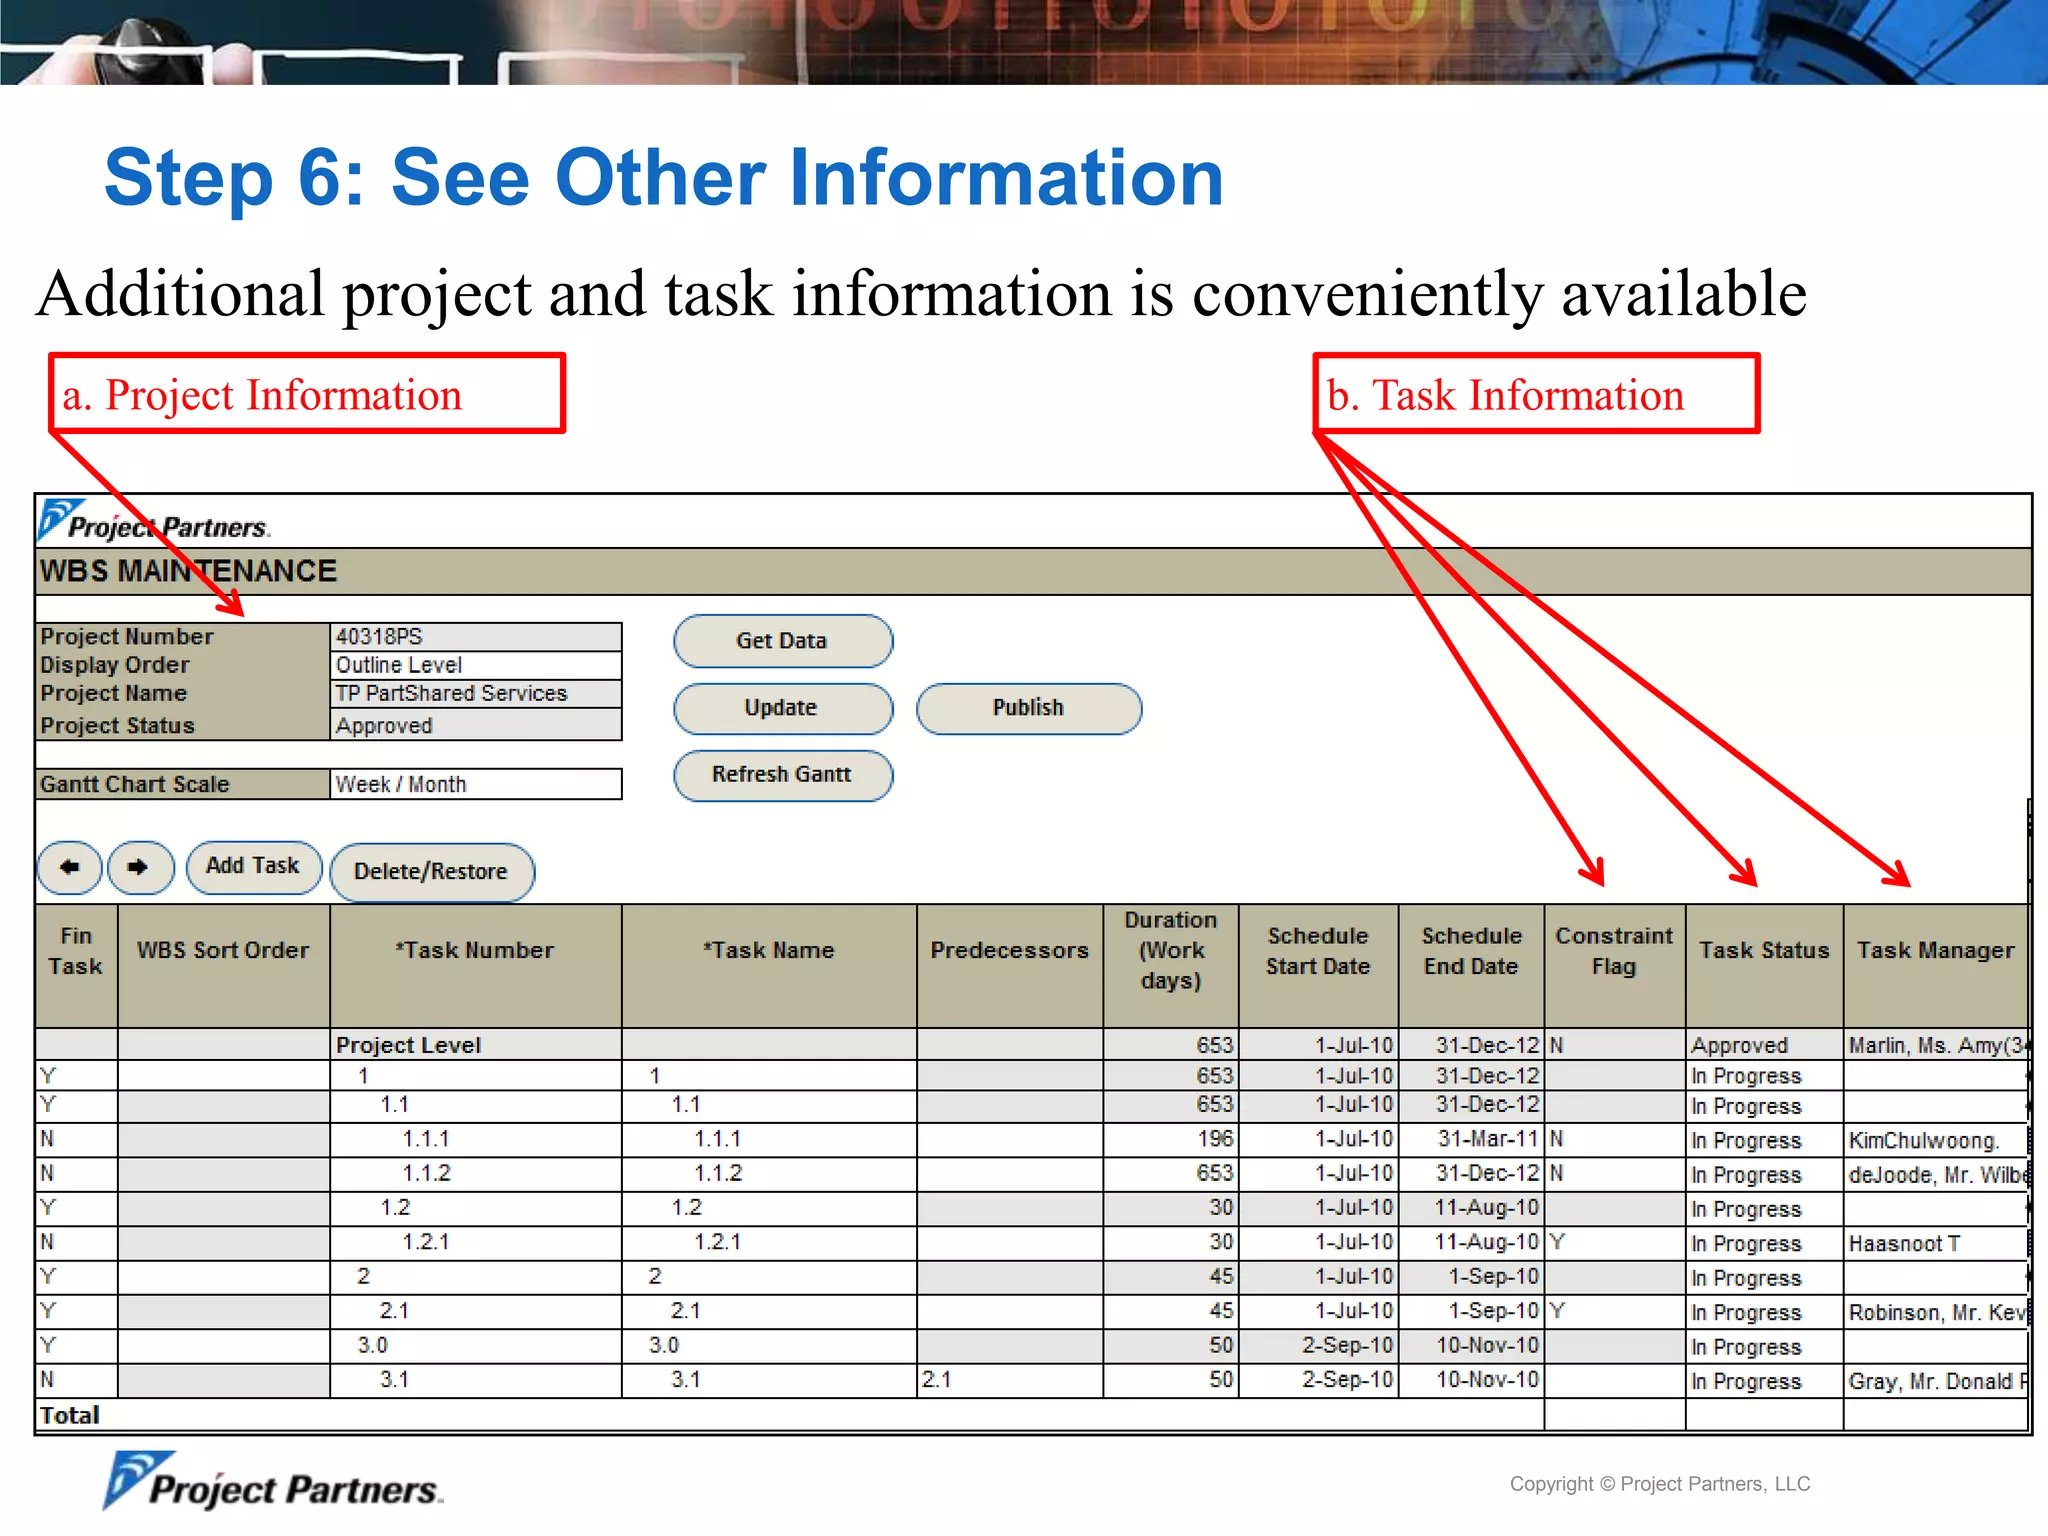Select end date 11-Aug-10 in row 1.2
This screenshot has width=2048, height=1536.
(x=1472, y=1207)
